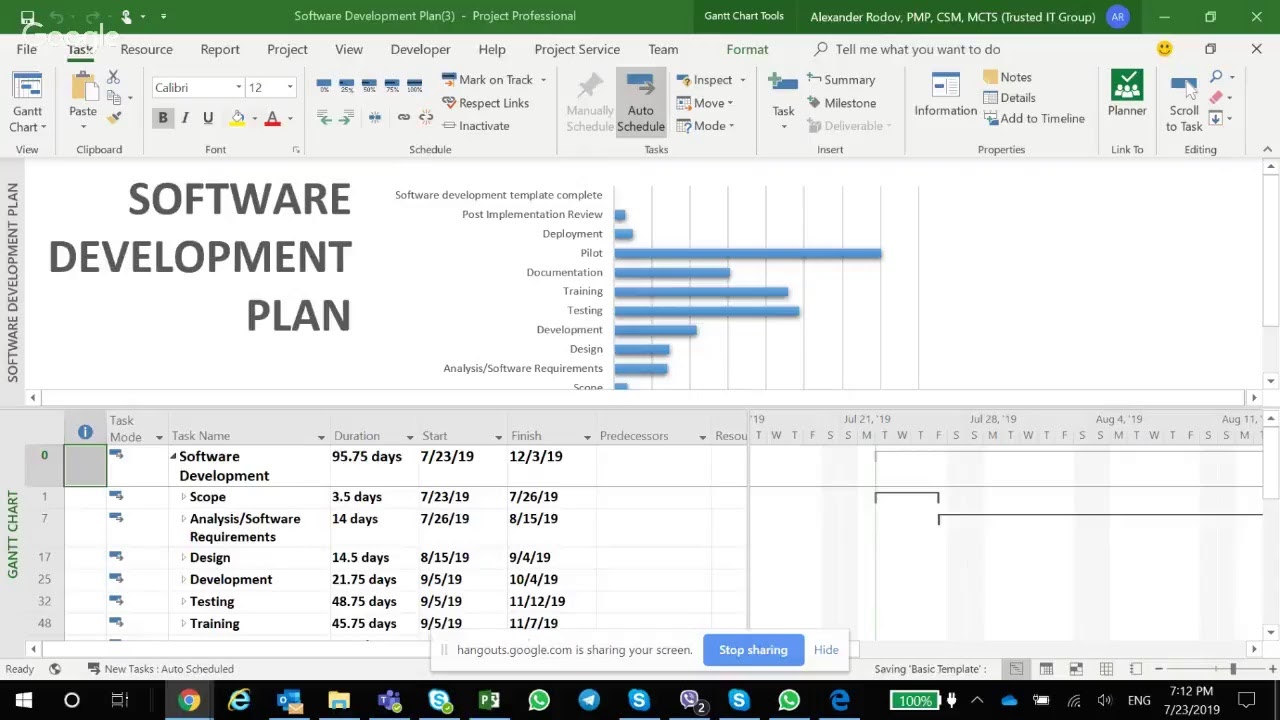Open the font size dropdown
1280x720 pixels.
[290, 88]
